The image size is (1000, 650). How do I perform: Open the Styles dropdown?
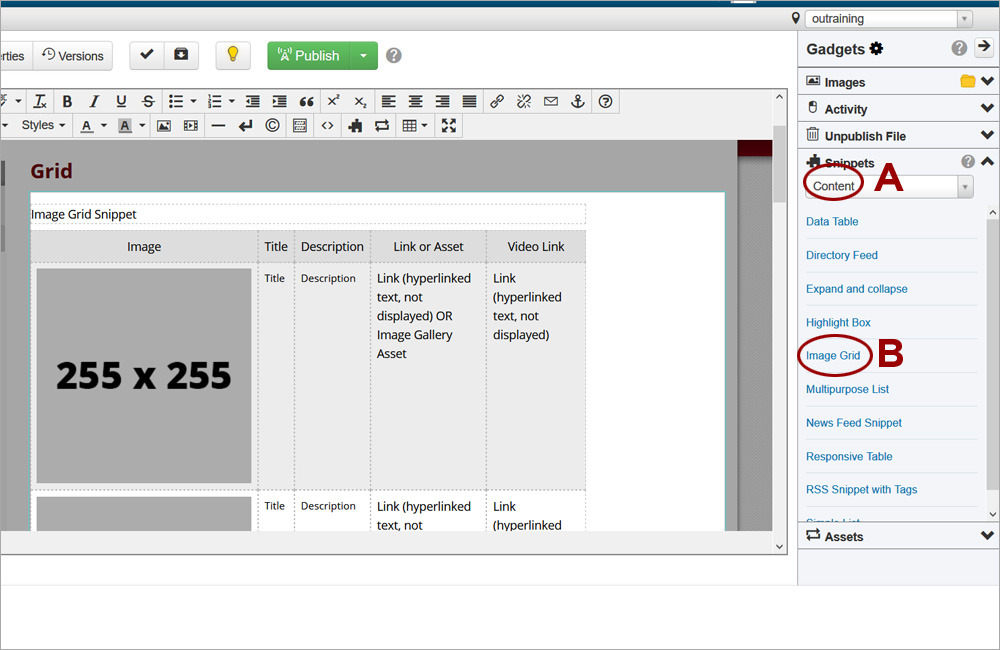point(43,125)
